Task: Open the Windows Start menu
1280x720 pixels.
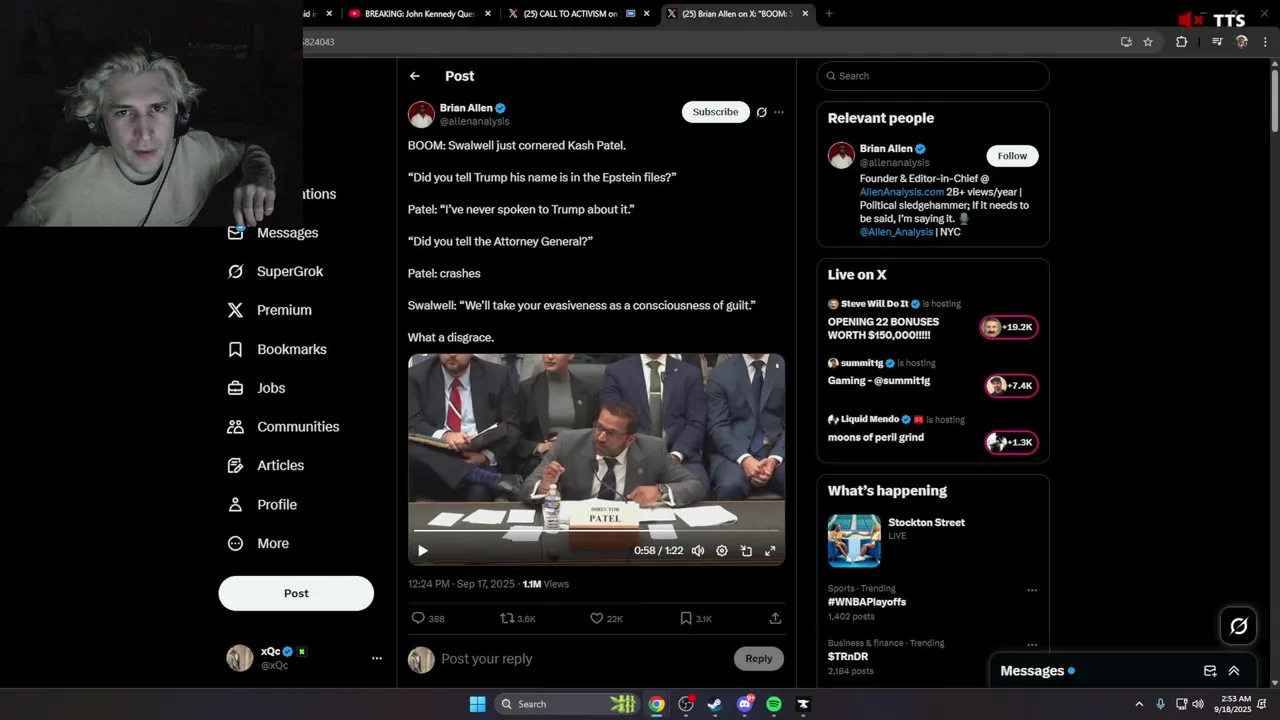Action: 478,704
